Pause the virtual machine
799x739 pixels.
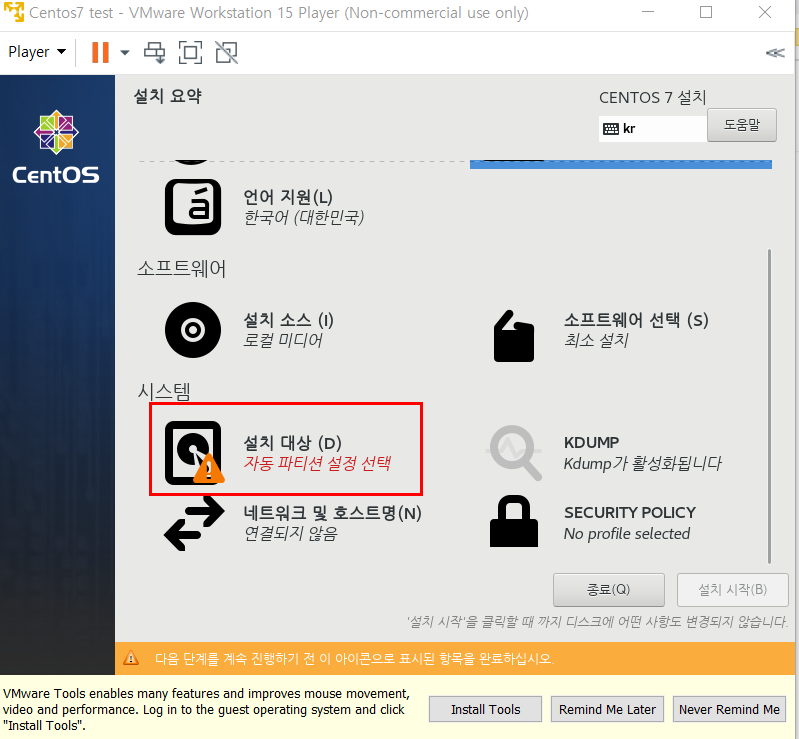pos(100,52)
